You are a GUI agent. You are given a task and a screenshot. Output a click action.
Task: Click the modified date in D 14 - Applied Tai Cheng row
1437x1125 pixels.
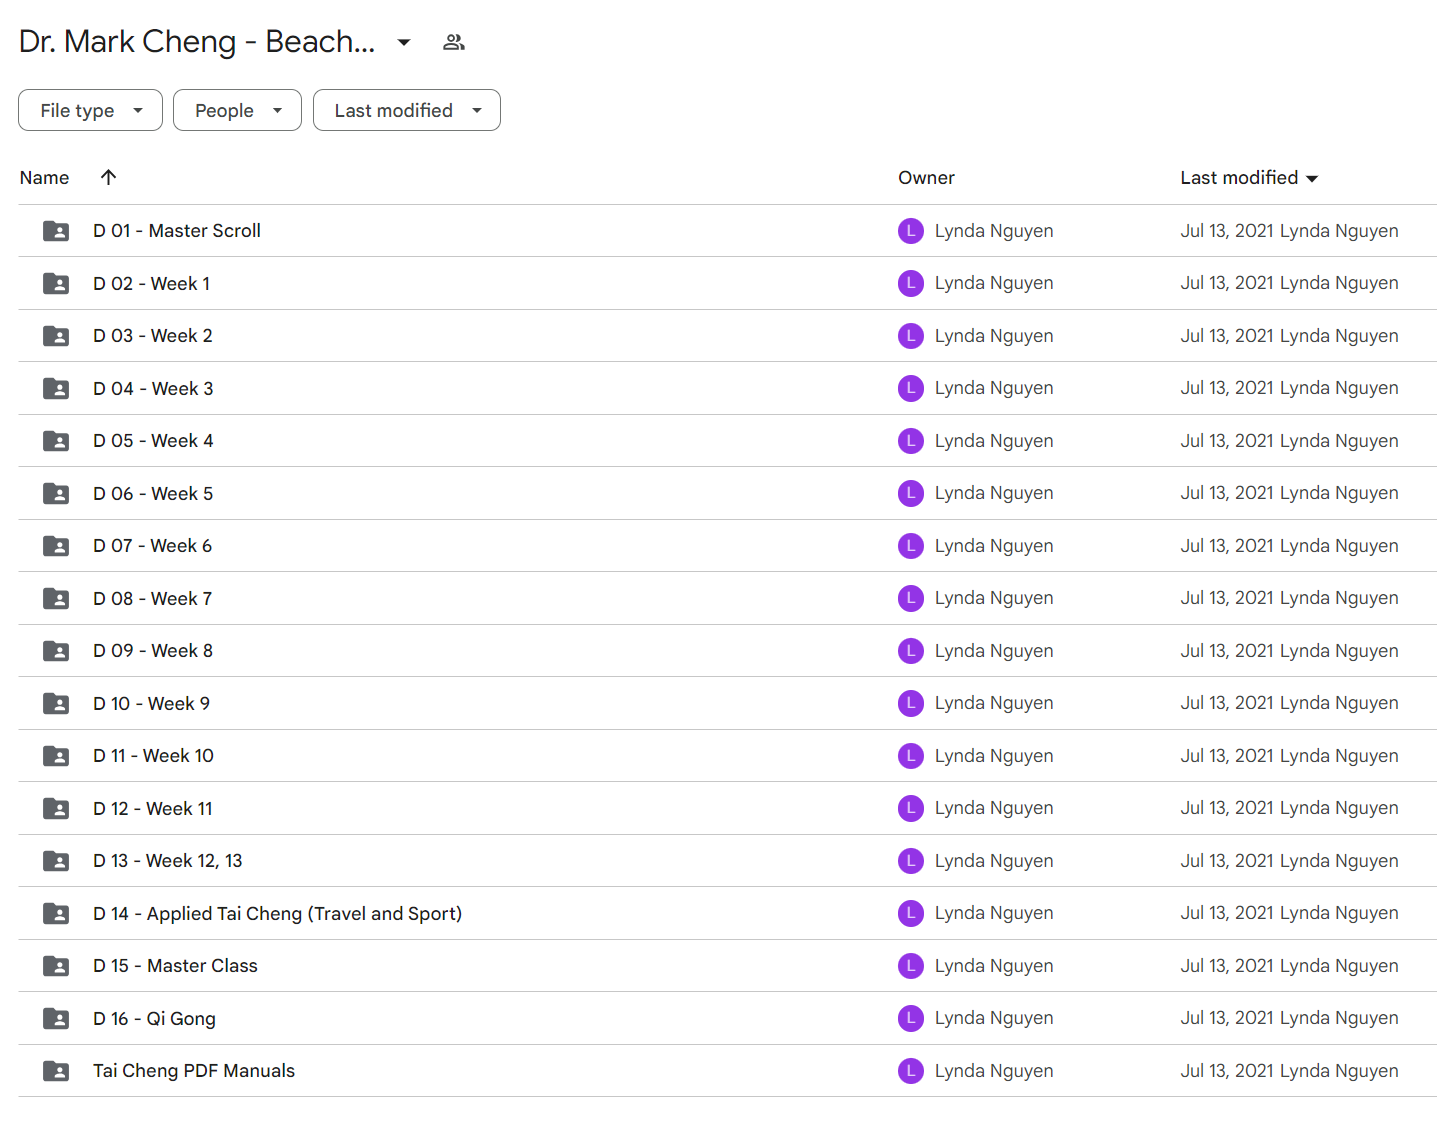pos(1226,913)
